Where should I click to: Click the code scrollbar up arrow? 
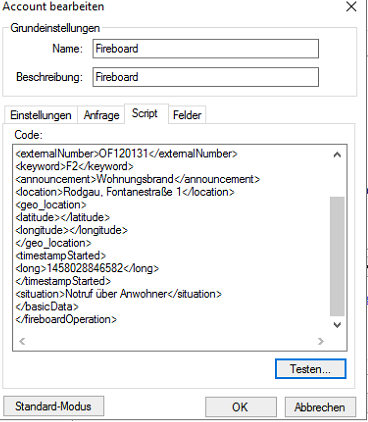tap(337, 155)
